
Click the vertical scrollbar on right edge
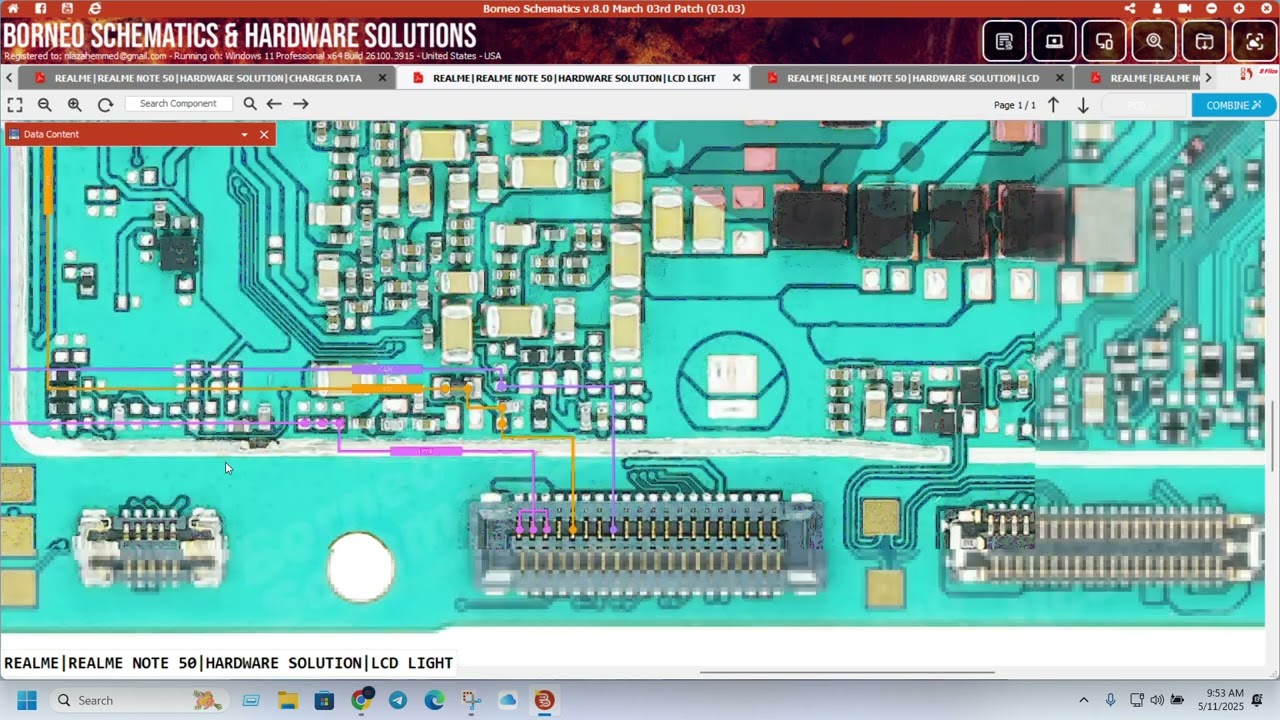click(x=1273, y=435)
